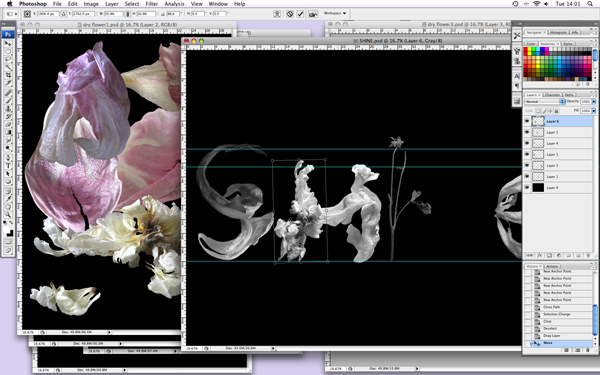
Task: Switch to the Styles tab
Action: tap(568, 44)
